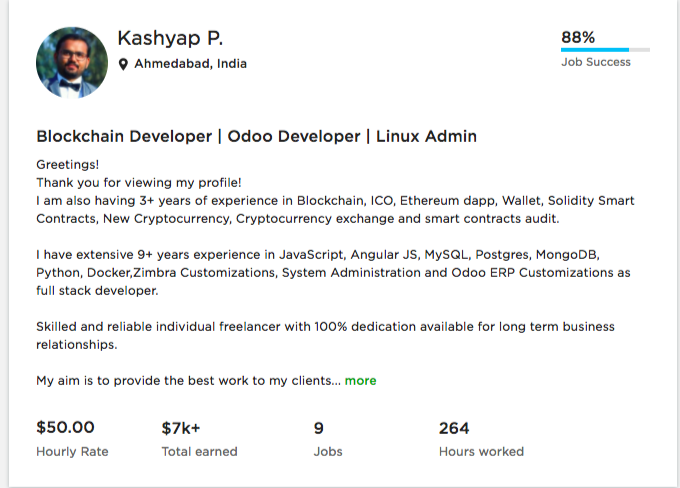
Task: Click the 9 jobs count
Action: (319, 428)
